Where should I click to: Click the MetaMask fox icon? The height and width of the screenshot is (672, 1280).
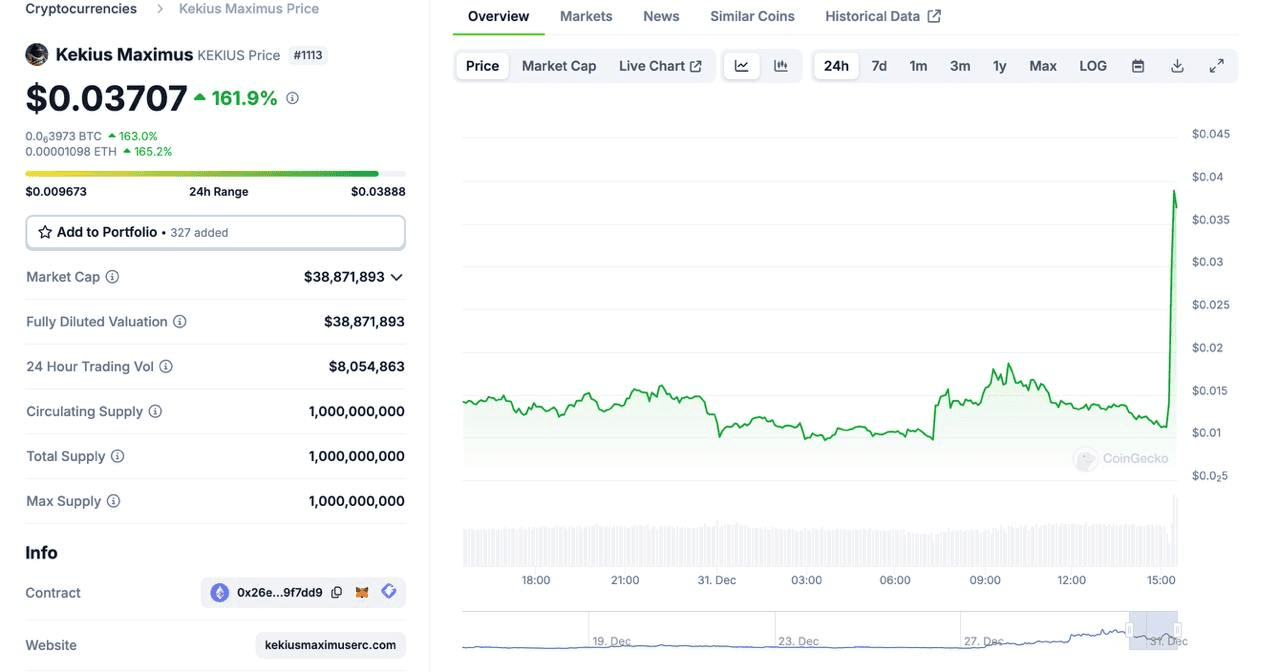pyautogui.click(x=362, y=593)
